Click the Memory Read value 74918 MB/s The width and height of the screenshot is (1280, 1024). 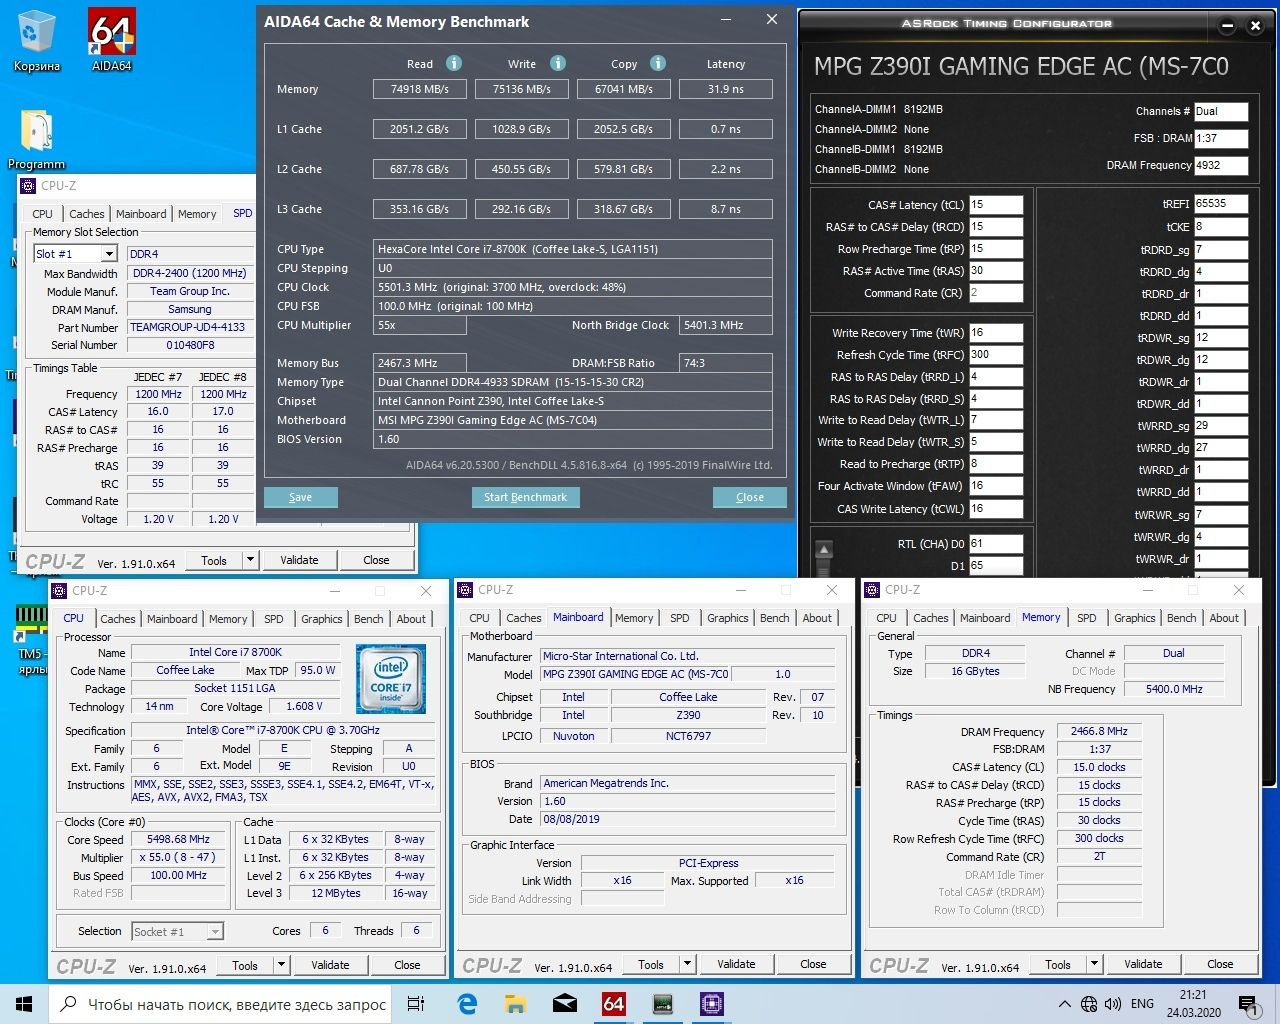tap(420, 89)
